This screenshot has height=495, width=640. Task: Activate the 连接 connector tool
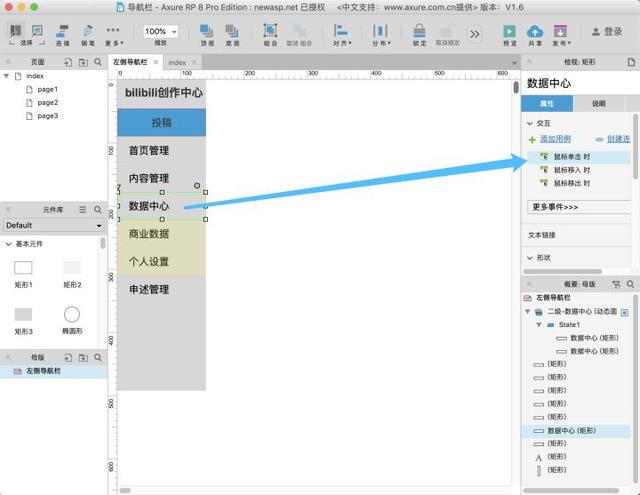(62, 35)
